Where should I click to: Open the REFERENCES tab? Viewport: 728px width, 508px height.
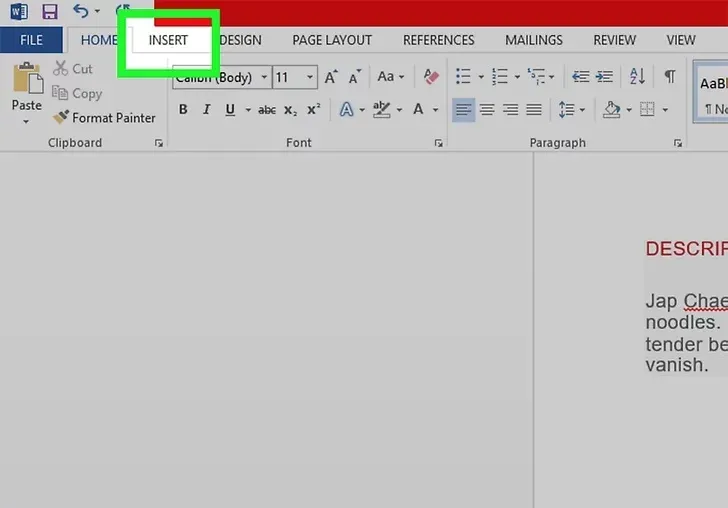(439, 40)
